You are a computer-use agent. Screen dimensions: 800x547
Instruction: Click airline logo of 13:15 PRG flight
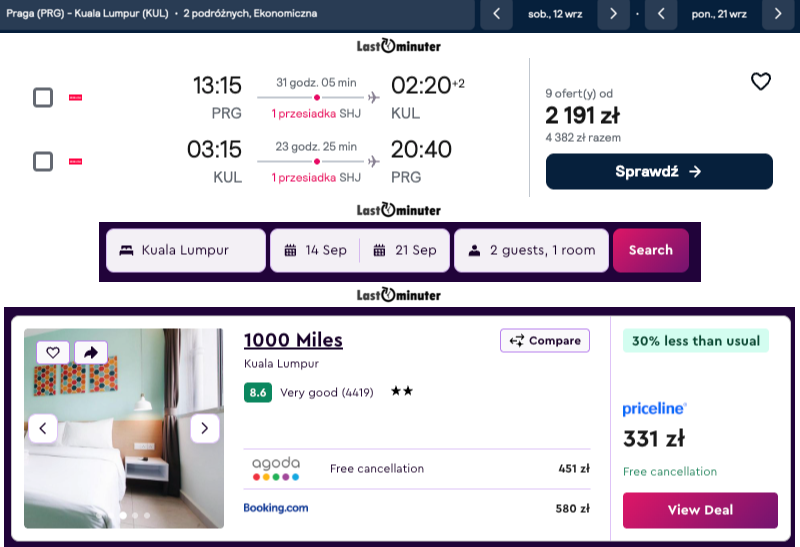[x=76, y=97]
